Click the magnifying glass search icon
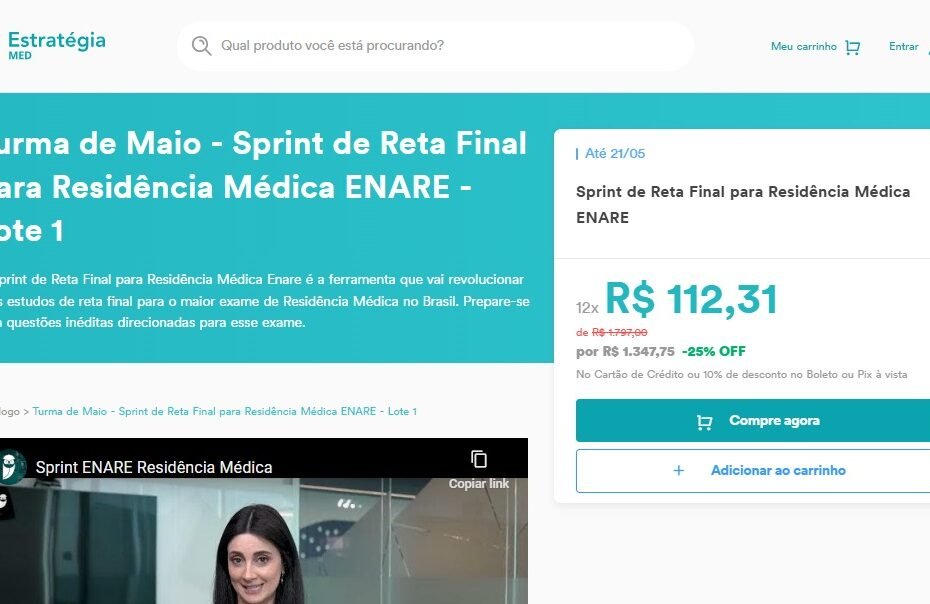The width and height of the screenshot is (930, 604). pyautogui.click(x=201, y=46)
